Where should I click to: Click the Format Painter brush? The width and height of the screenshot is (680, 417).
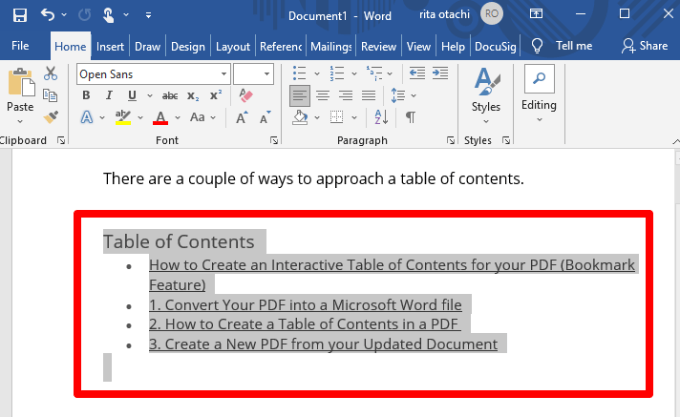(51, 117)
